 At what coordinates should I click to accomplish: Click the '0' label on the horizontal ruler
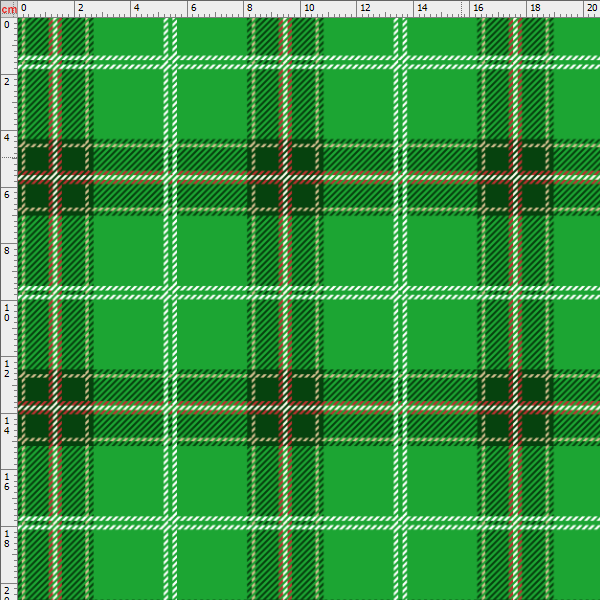click(24, 8)
